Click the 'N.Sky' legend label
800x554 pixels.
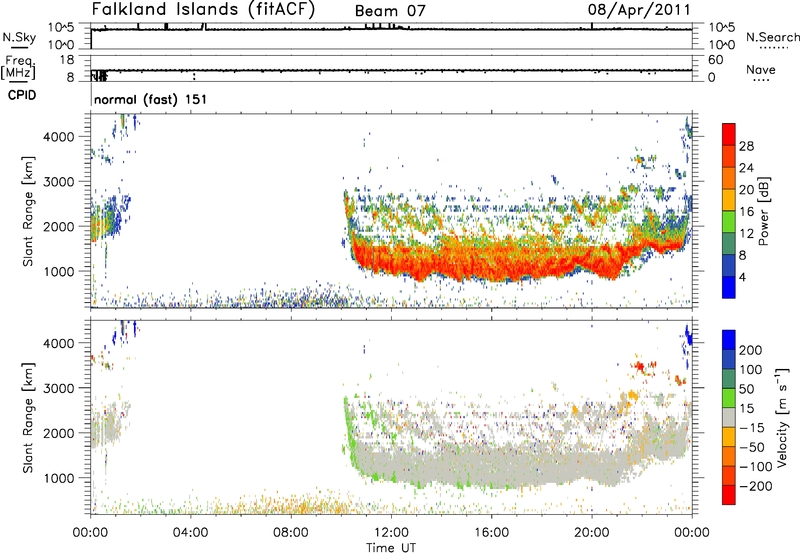coord(19,37)
